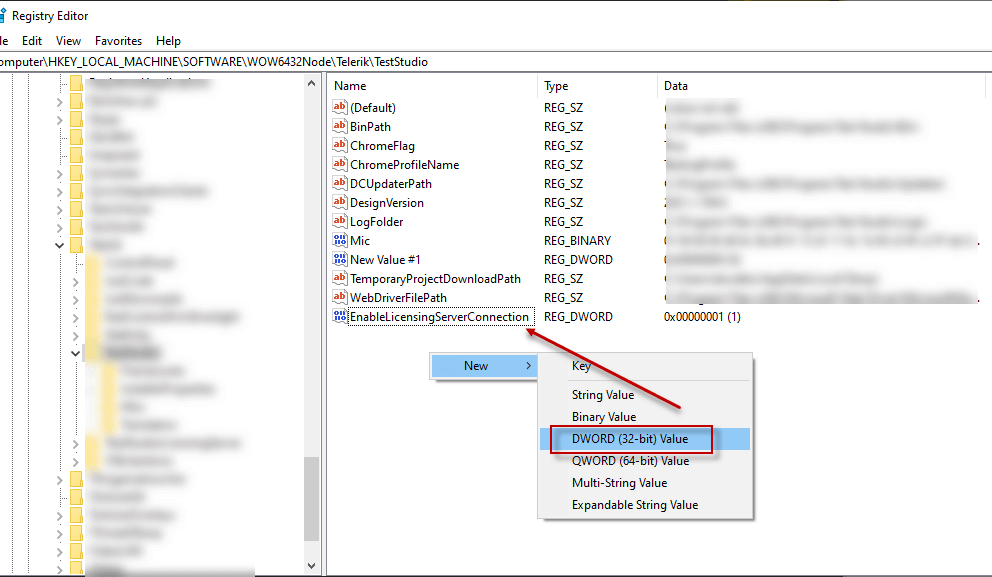Select the EnableLicensingServerConnection value name
The width and height of the screenshot is (992, 577).
(439, 316)
